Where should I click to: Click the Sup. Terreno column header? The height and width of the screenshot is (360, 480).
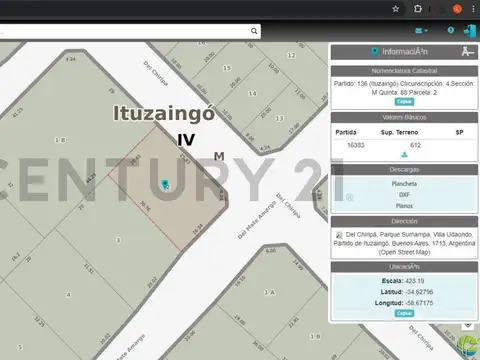point(399,132)
